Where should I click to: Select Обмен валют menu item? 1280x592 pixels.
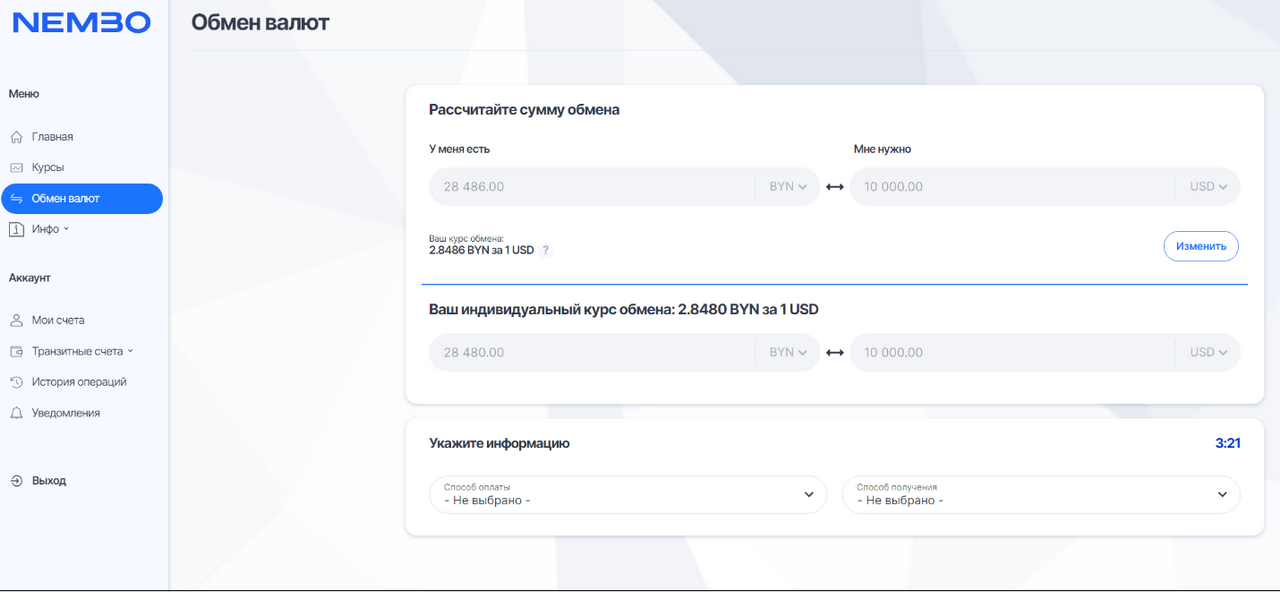pos(81,199)
